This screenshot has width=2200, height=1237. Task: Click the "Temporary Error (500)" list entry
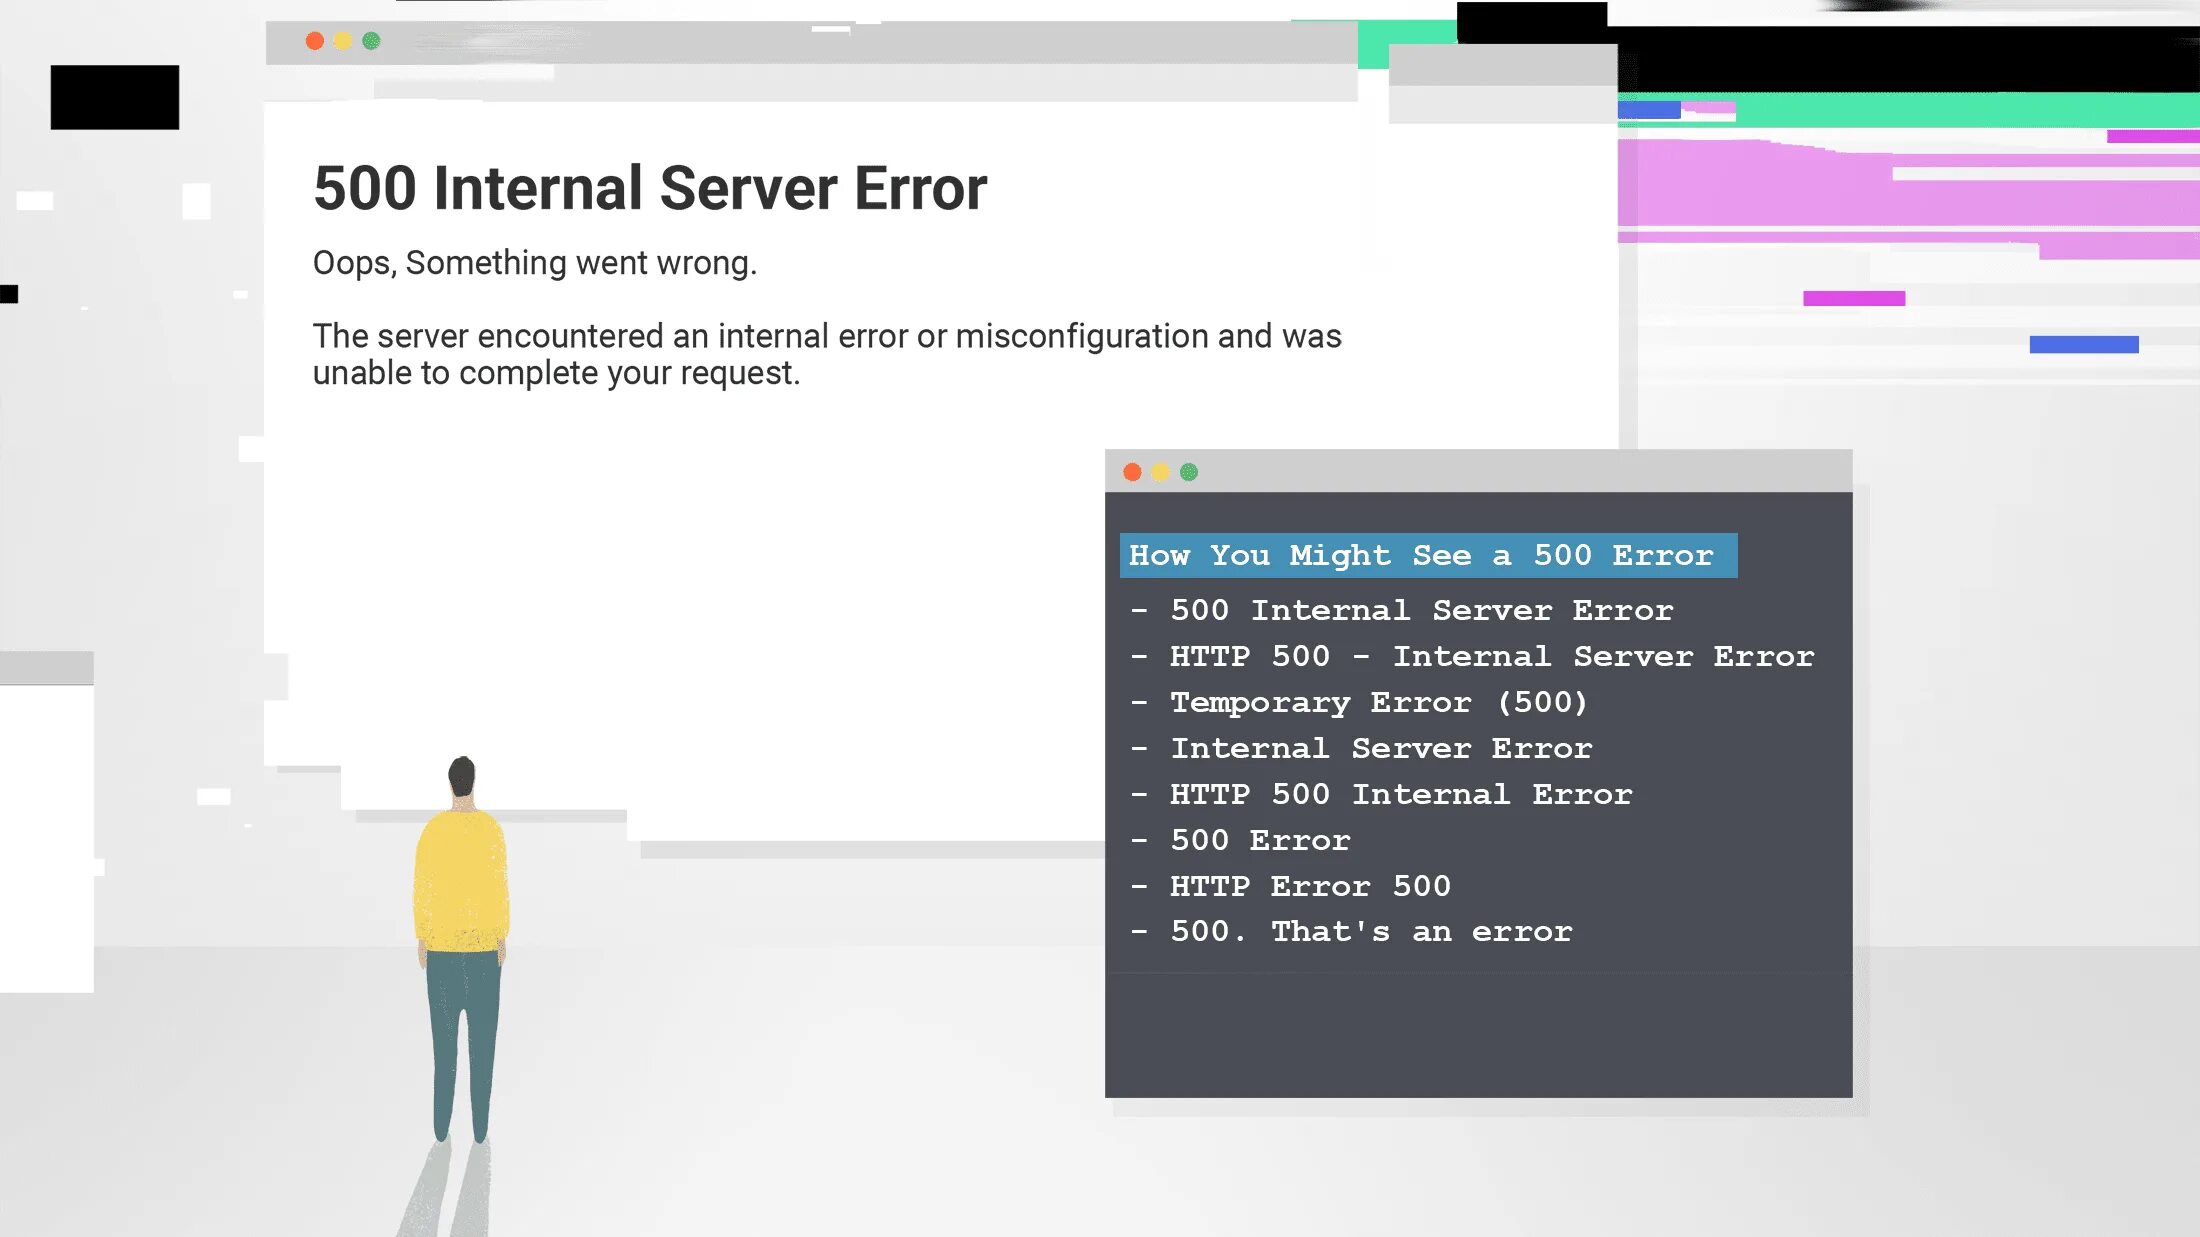pyautogui.click(x=1378, y=703)
